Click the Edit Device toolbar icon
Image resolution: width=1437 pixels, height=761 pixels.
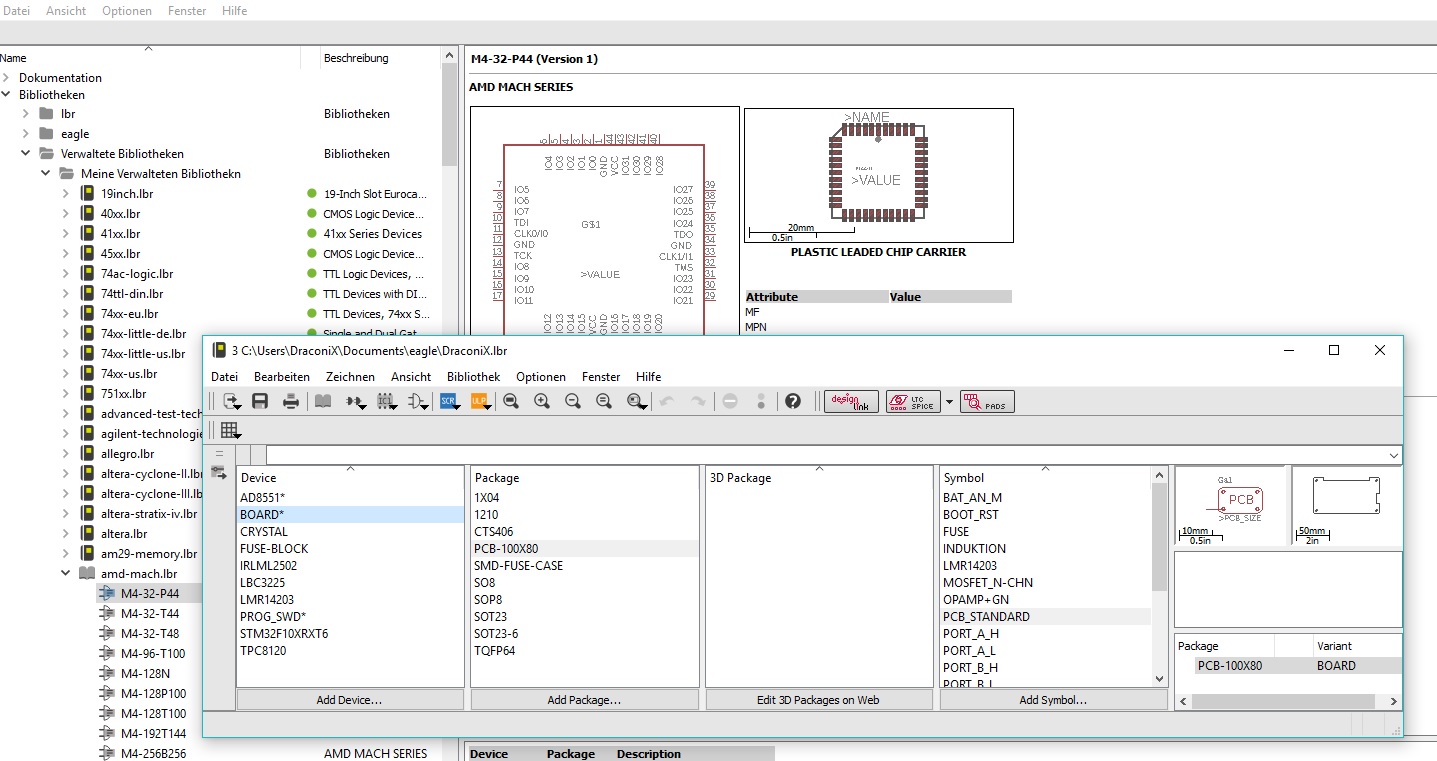(355, 401)
